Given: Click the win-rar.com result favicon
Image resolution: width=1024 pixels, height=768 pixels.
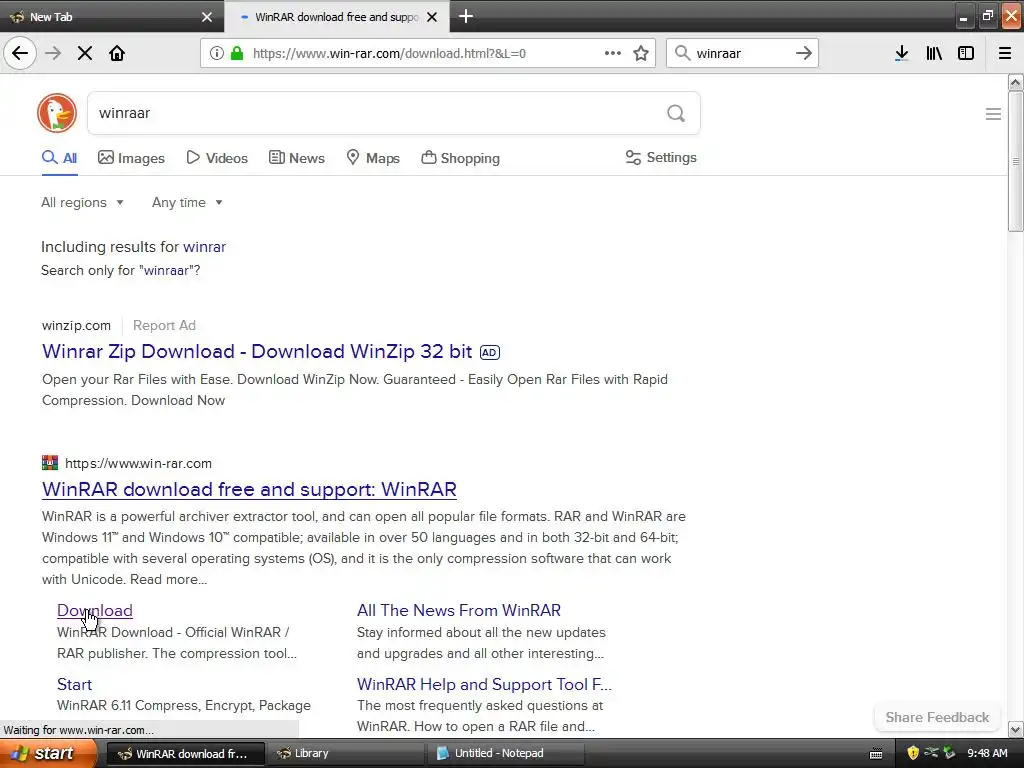Looking at the screenshot, I should 50,463.
